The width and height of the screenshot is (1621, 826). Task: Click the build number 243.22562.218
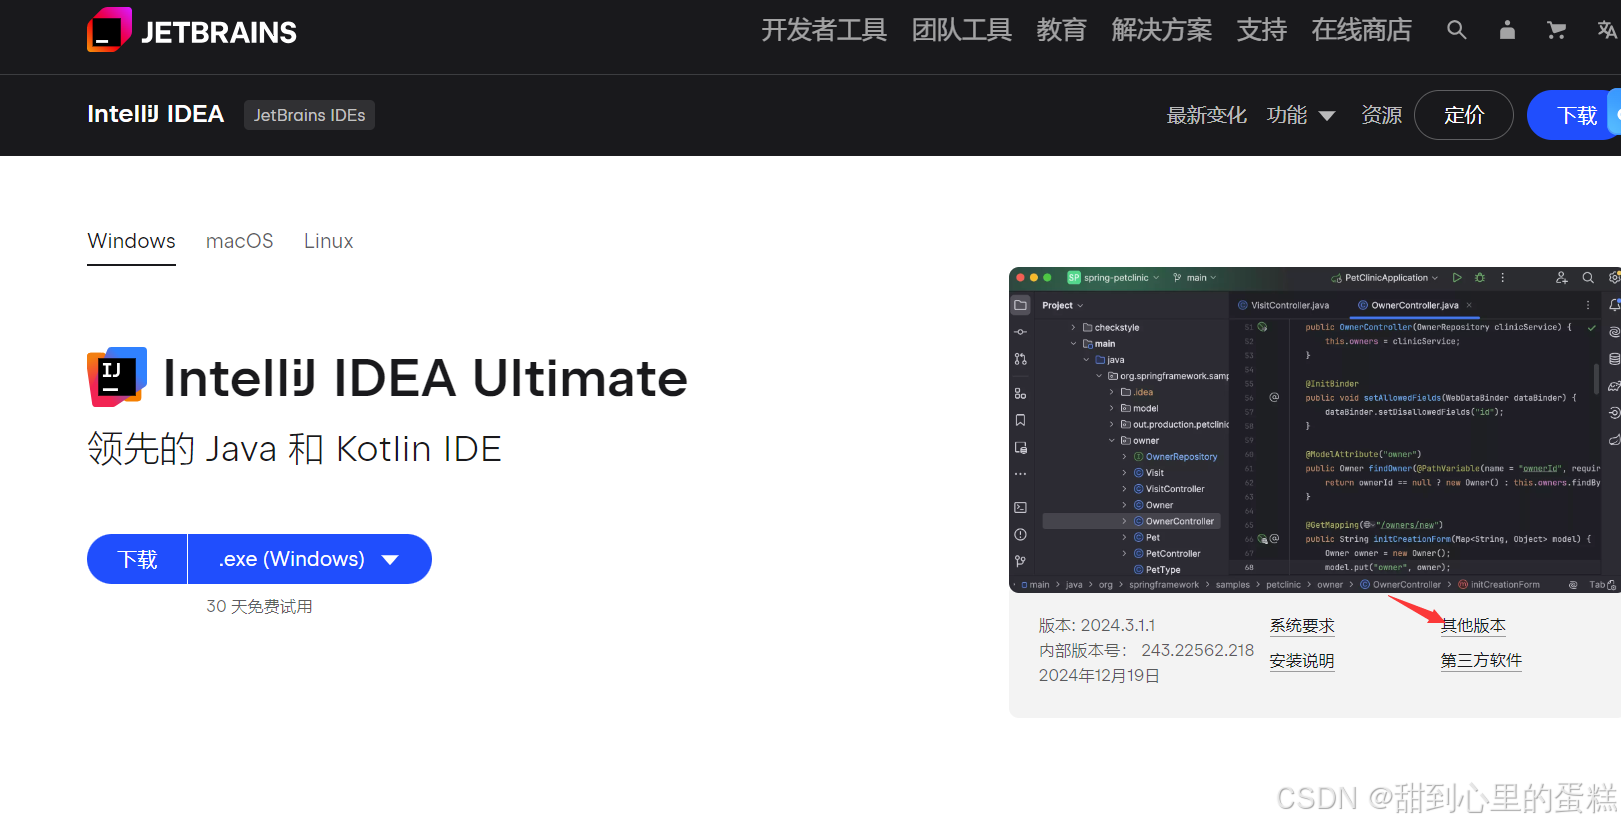coord(1197,650)
